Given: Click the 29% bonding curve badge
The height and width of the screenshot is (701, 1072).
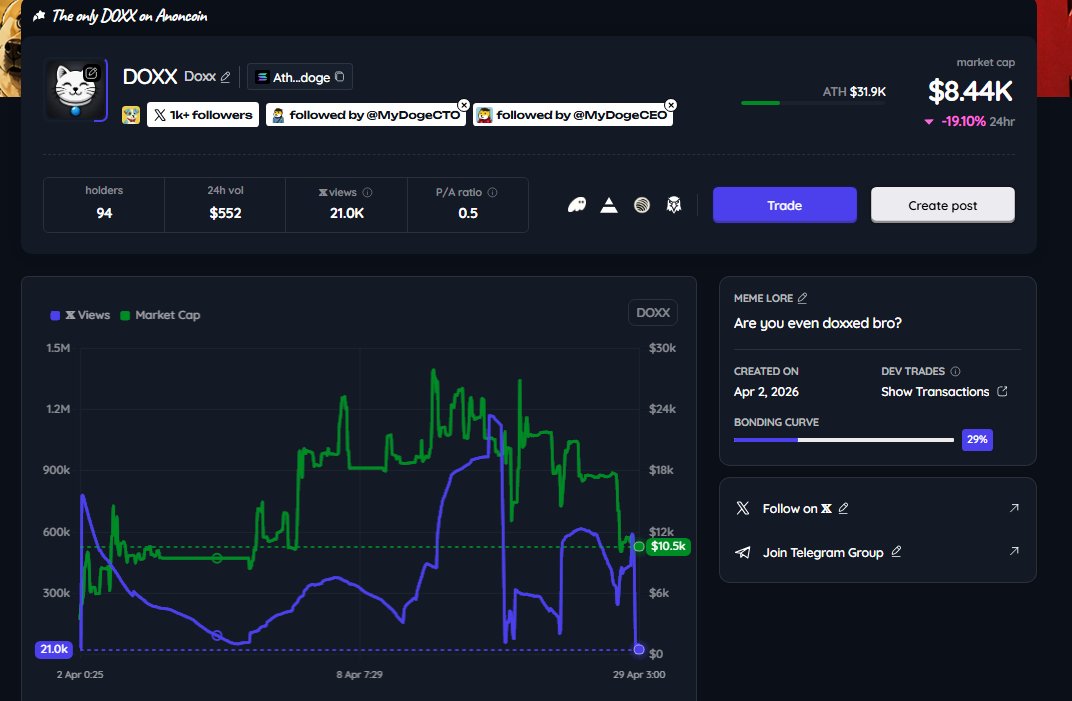Looking at the screenshot, I should (977, 440).
